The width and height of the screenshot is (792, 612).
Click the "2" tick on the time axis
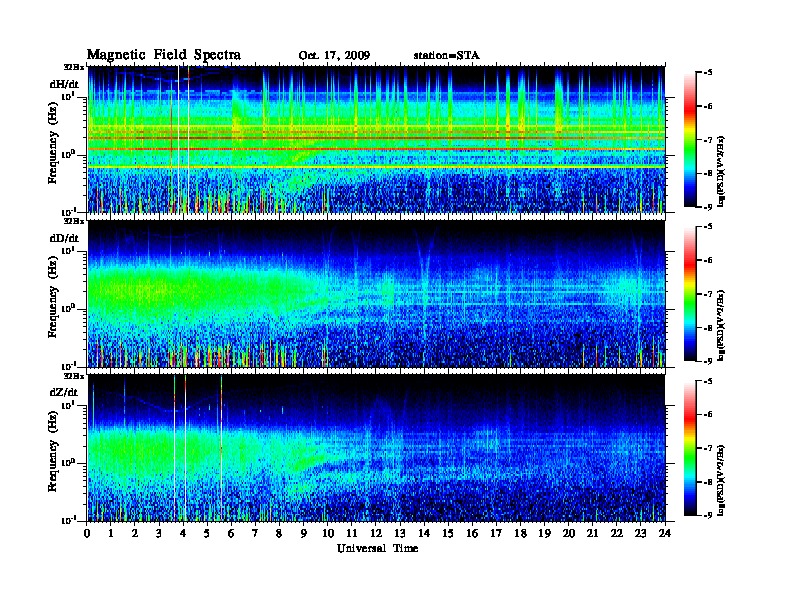coord(135,533)
